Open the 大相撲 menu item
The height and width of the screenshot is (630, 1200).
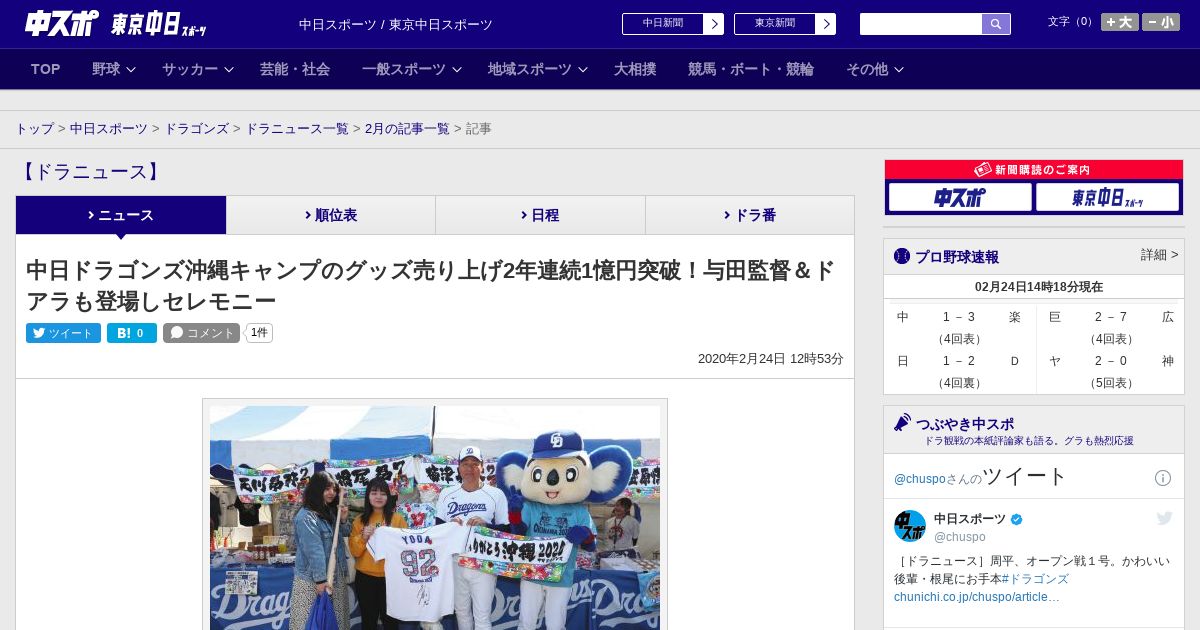[x=635, y=69]
